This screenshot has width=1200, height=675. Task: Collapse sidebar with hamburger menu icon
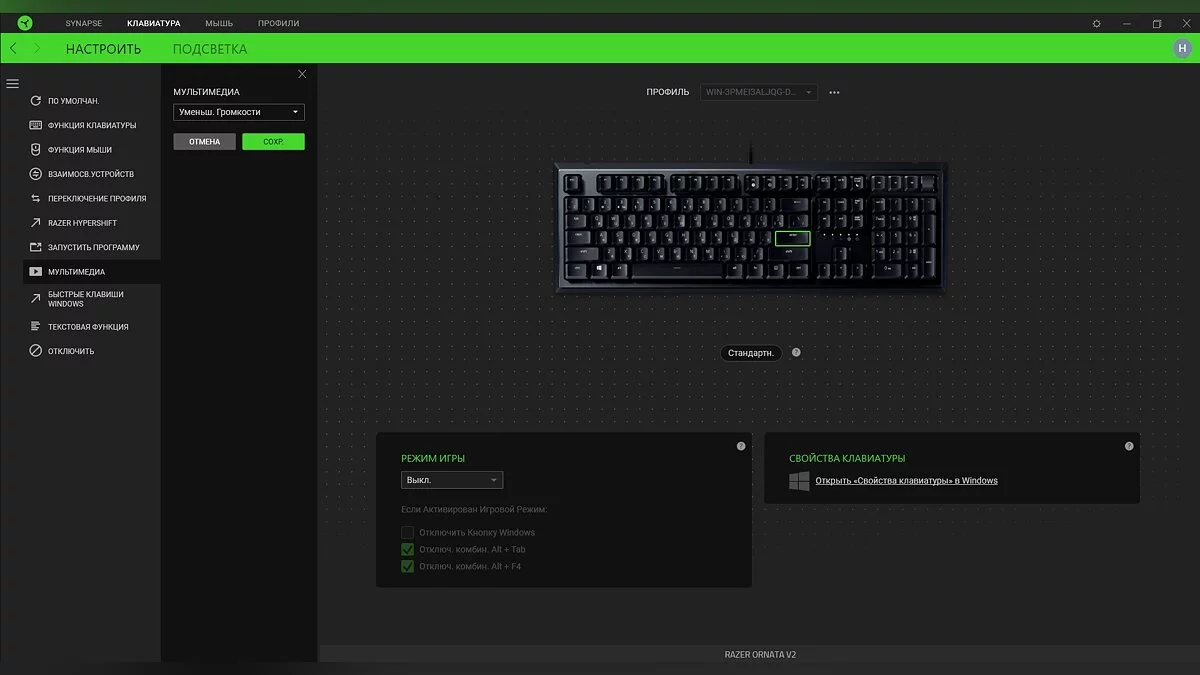click(x=12, y=84)
